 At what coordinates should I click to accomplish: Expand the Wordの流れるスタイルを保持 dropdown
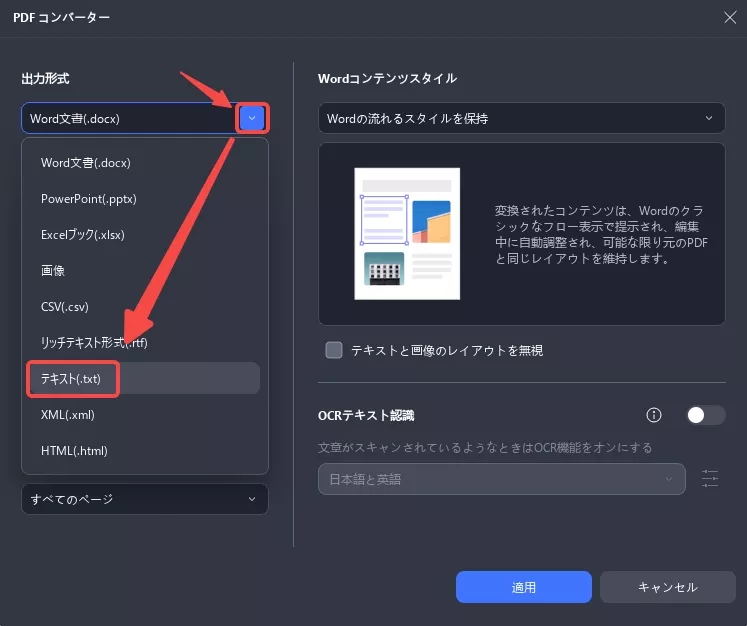click(x=522, y=118)
